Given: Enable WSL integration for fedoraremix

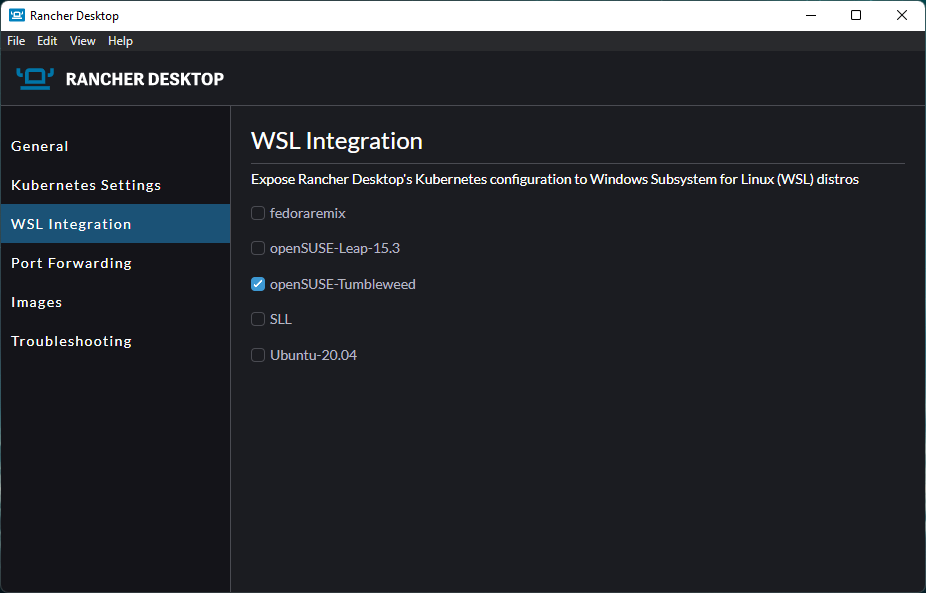Looking at the screenshot, I should [x=258, y=213].
